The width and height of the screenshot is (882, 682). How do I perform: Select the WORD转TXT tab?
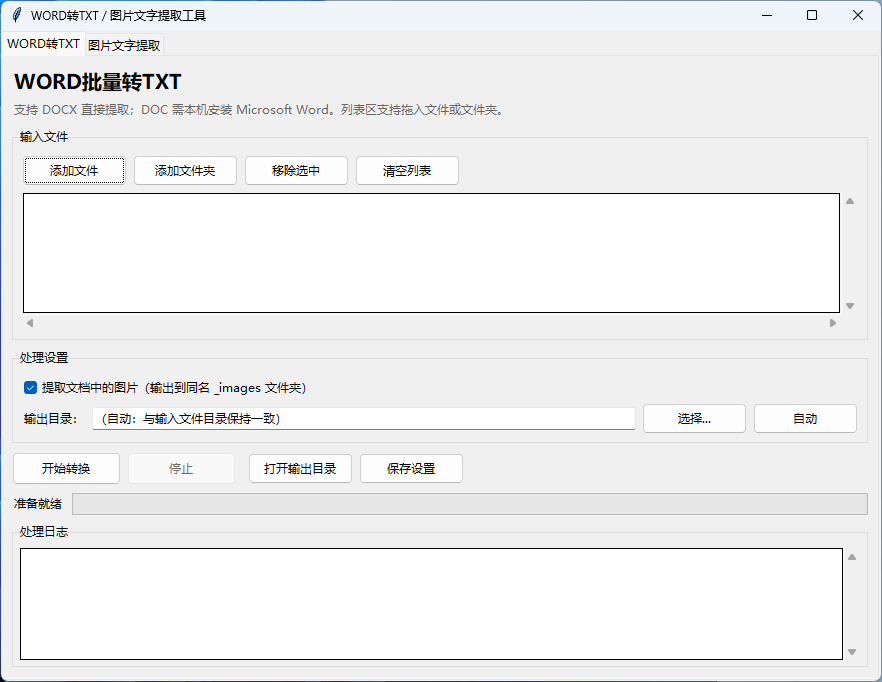coord(43,44)
